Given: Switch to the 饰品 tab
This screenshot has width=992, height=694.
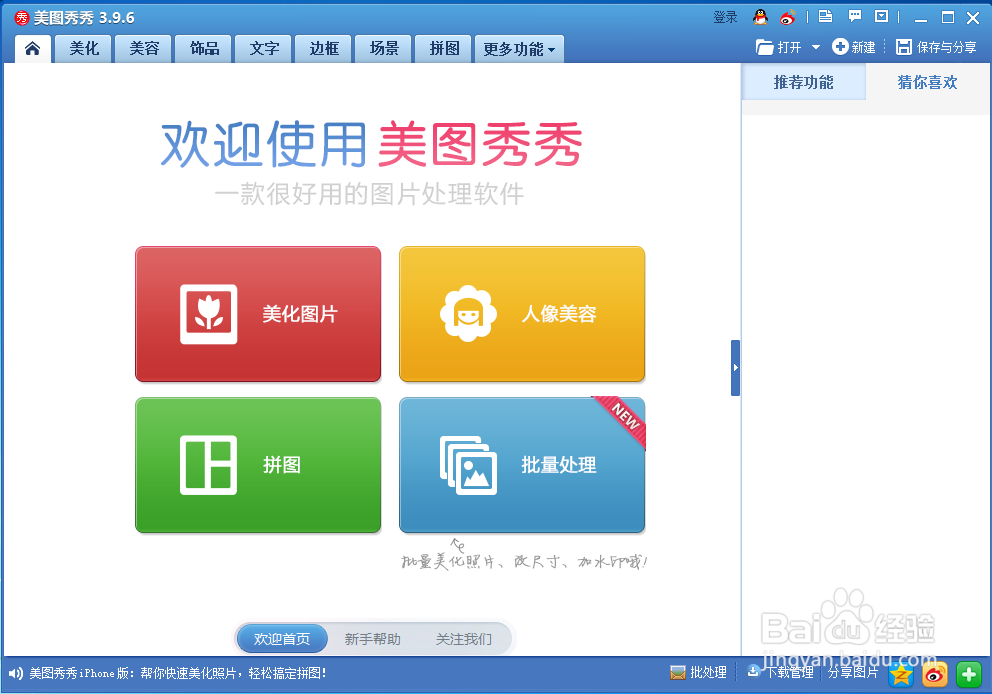Looking at the screenshot, I should click(x=204, y=49).
